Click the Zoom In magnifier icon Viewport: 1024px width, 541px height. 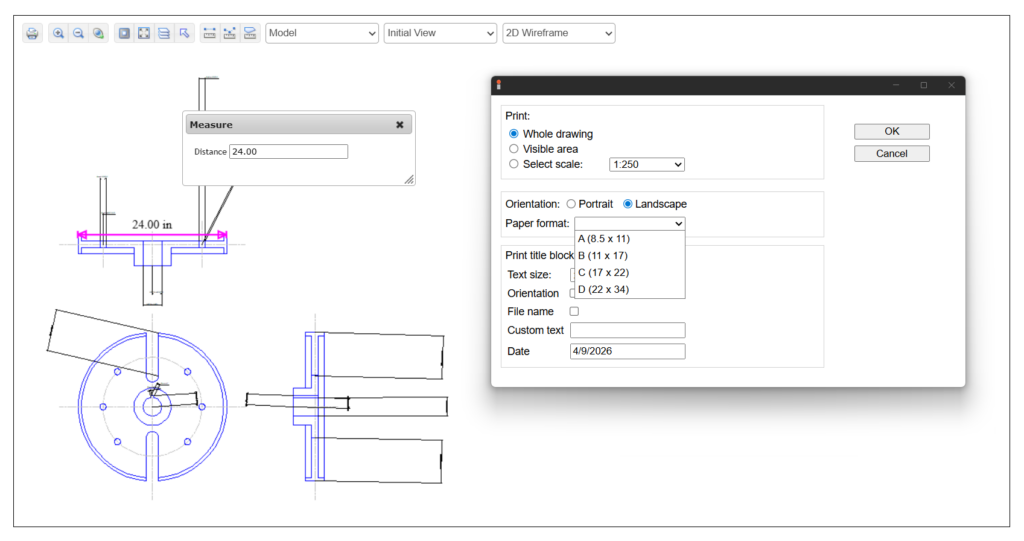[58, 33]
